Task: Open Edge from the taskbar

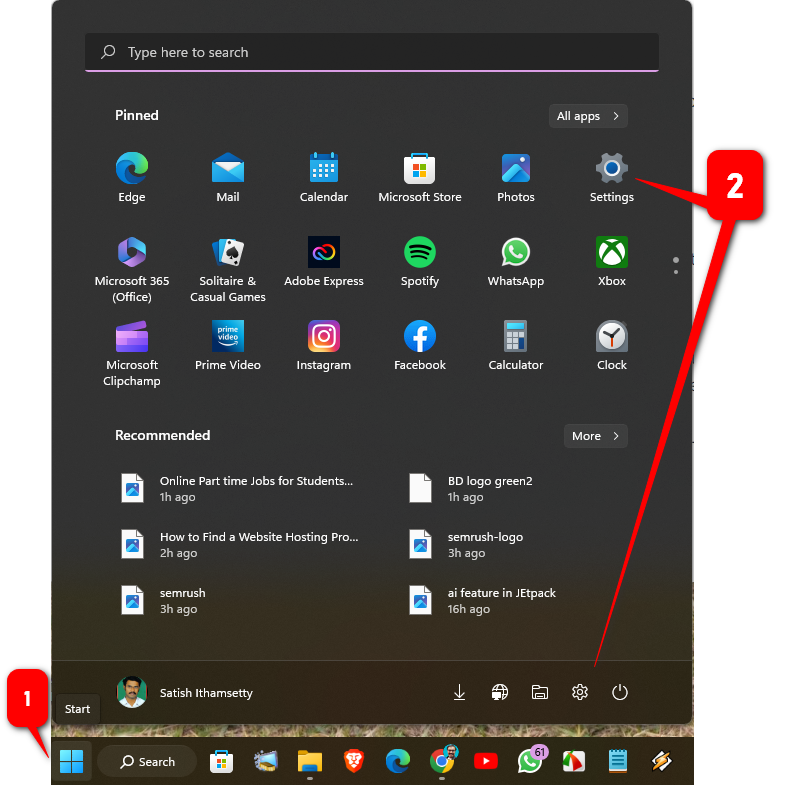Action: 398,761
